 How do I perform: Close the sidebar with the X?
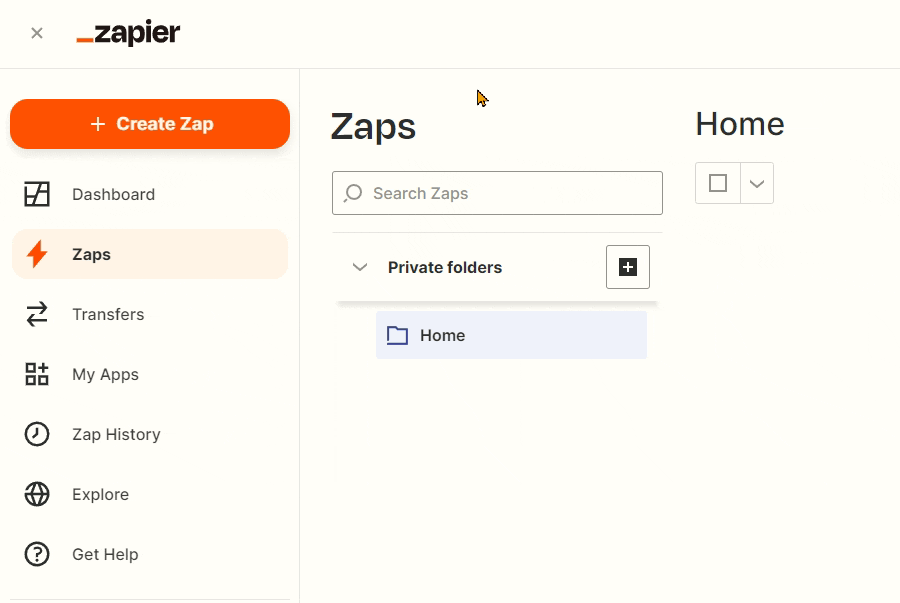(37, 33)
